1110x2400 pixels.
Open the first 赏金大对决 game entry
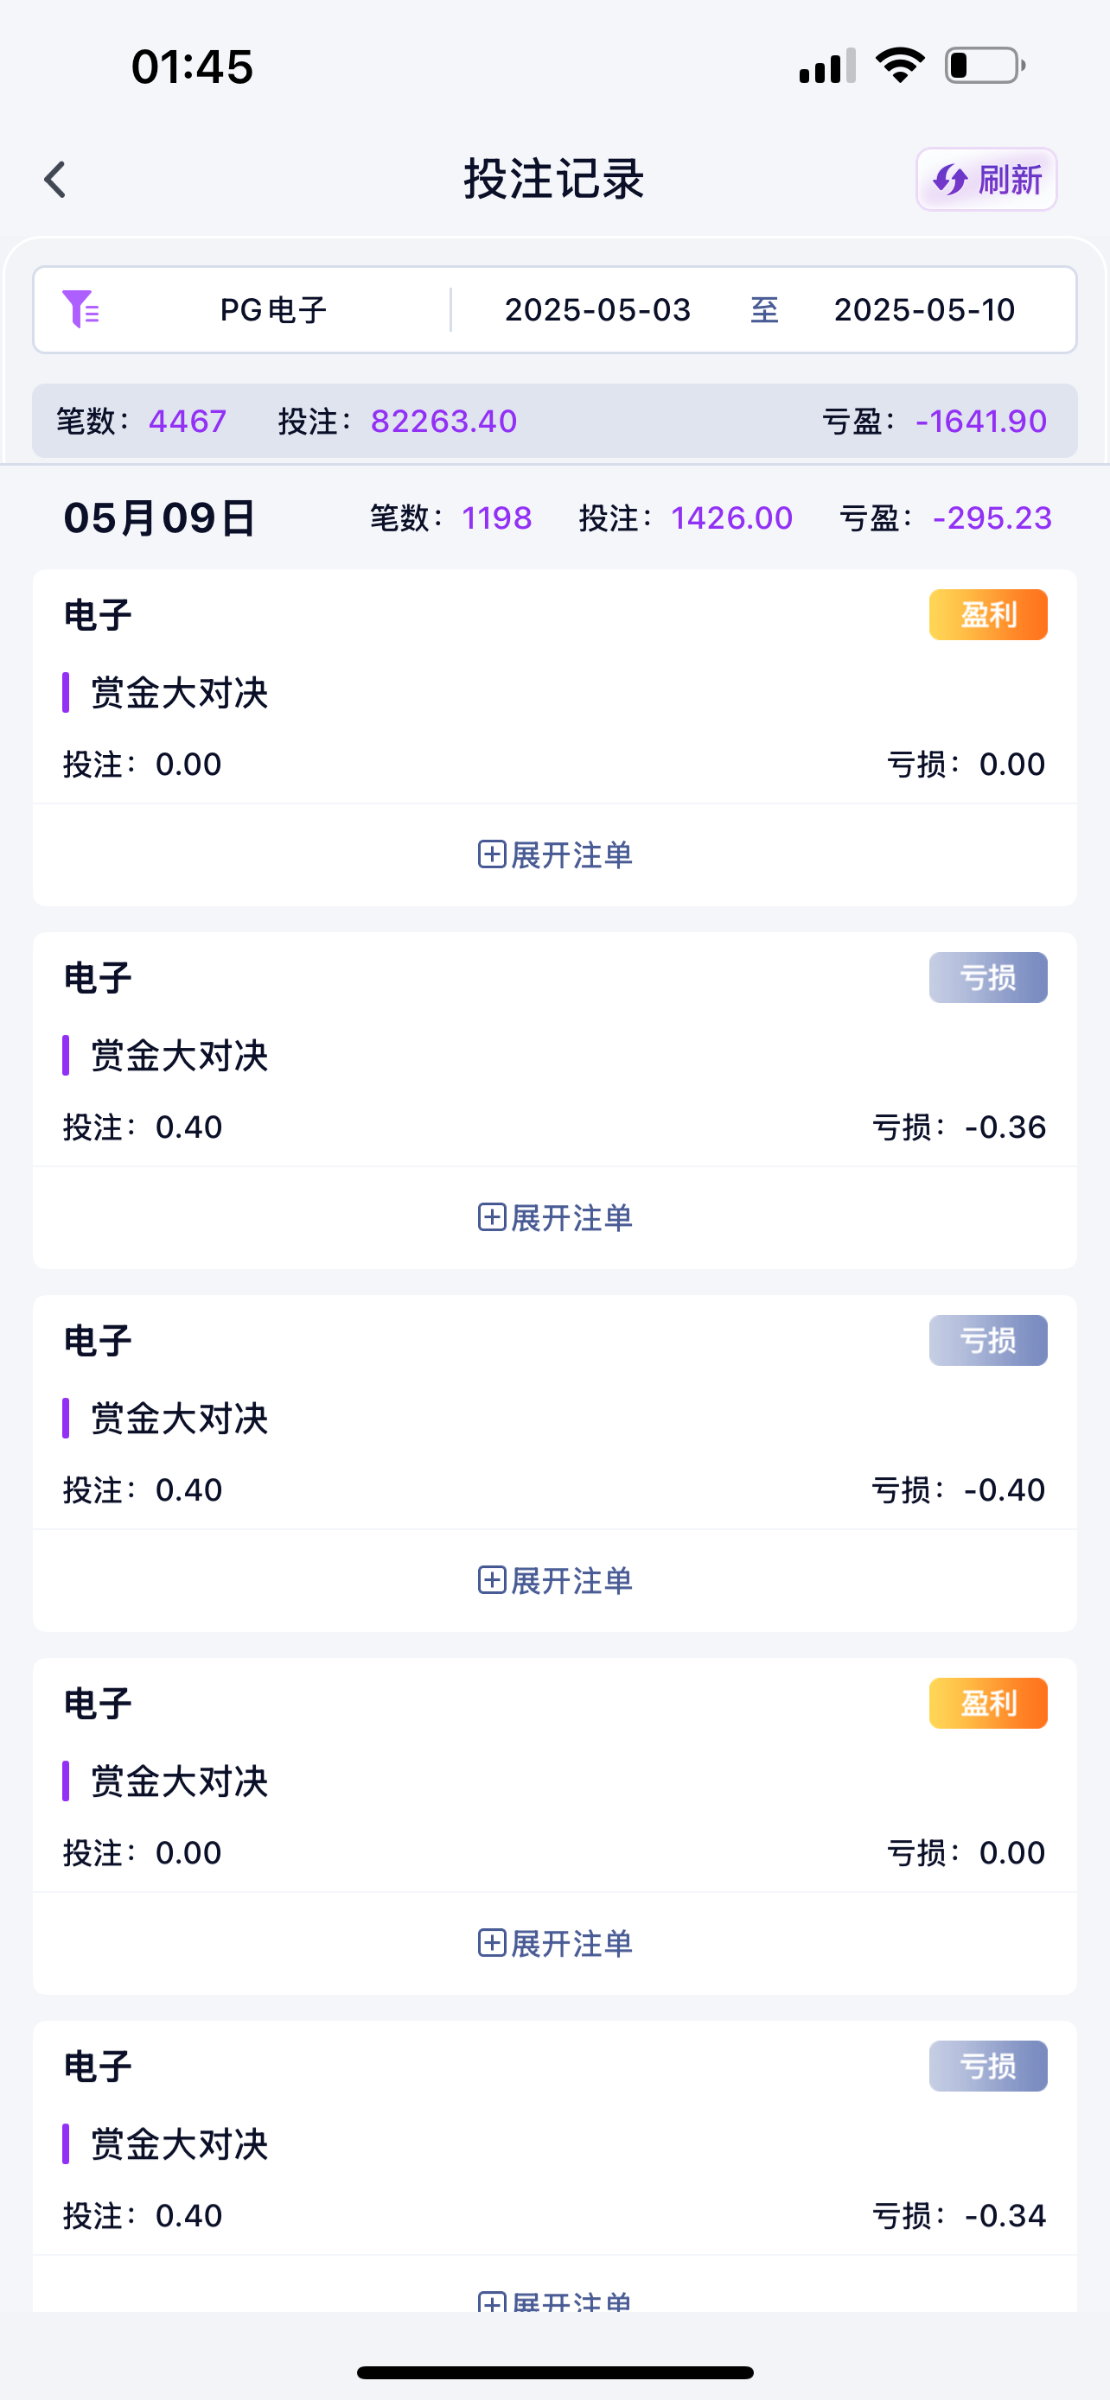180,693
